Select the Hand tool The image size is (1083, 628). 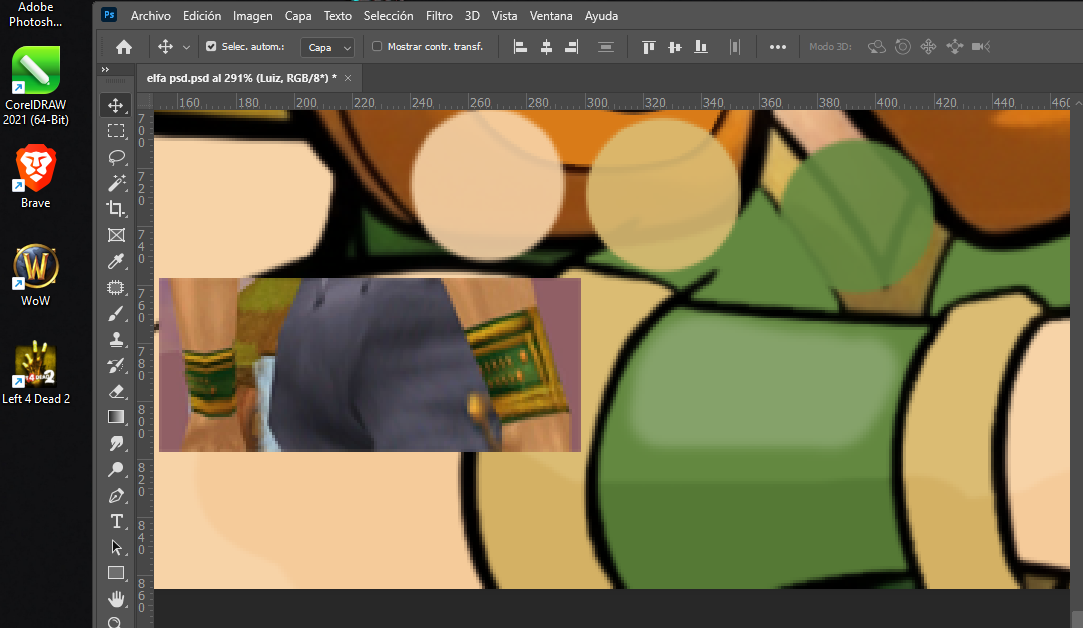pos(116,599)
